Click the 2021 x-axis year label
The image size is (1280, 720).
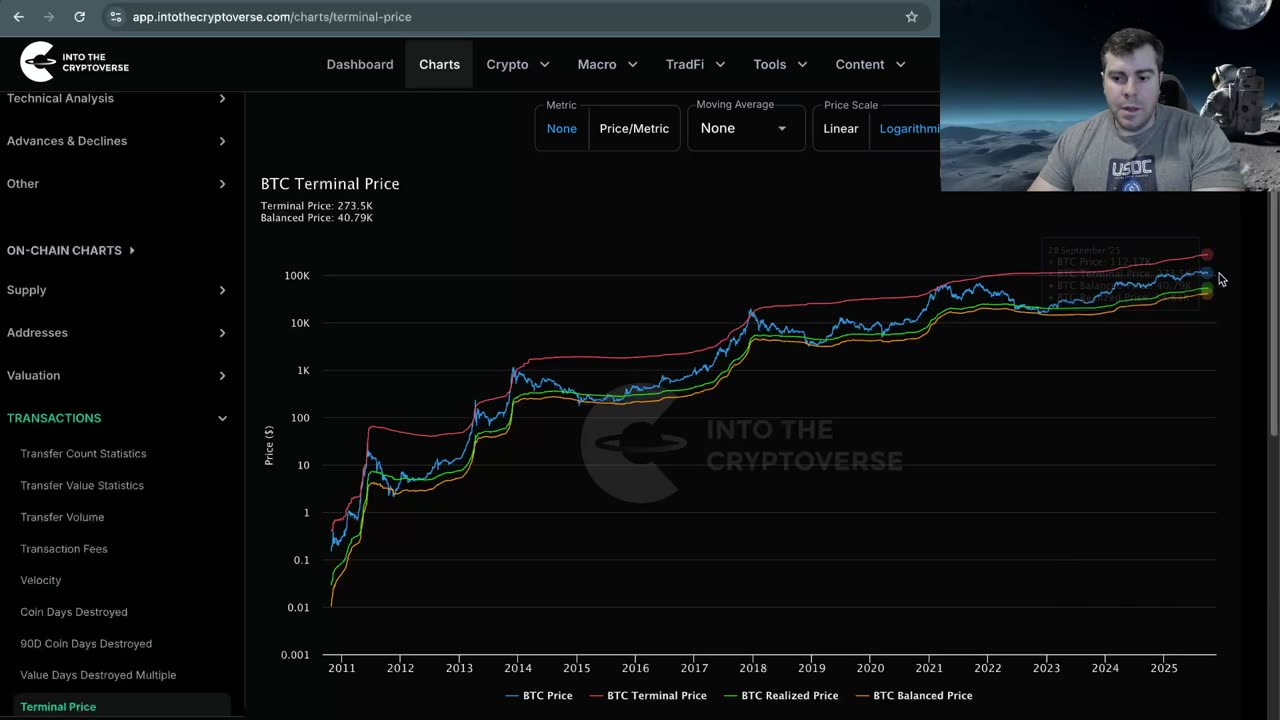[x=929, y=668]
